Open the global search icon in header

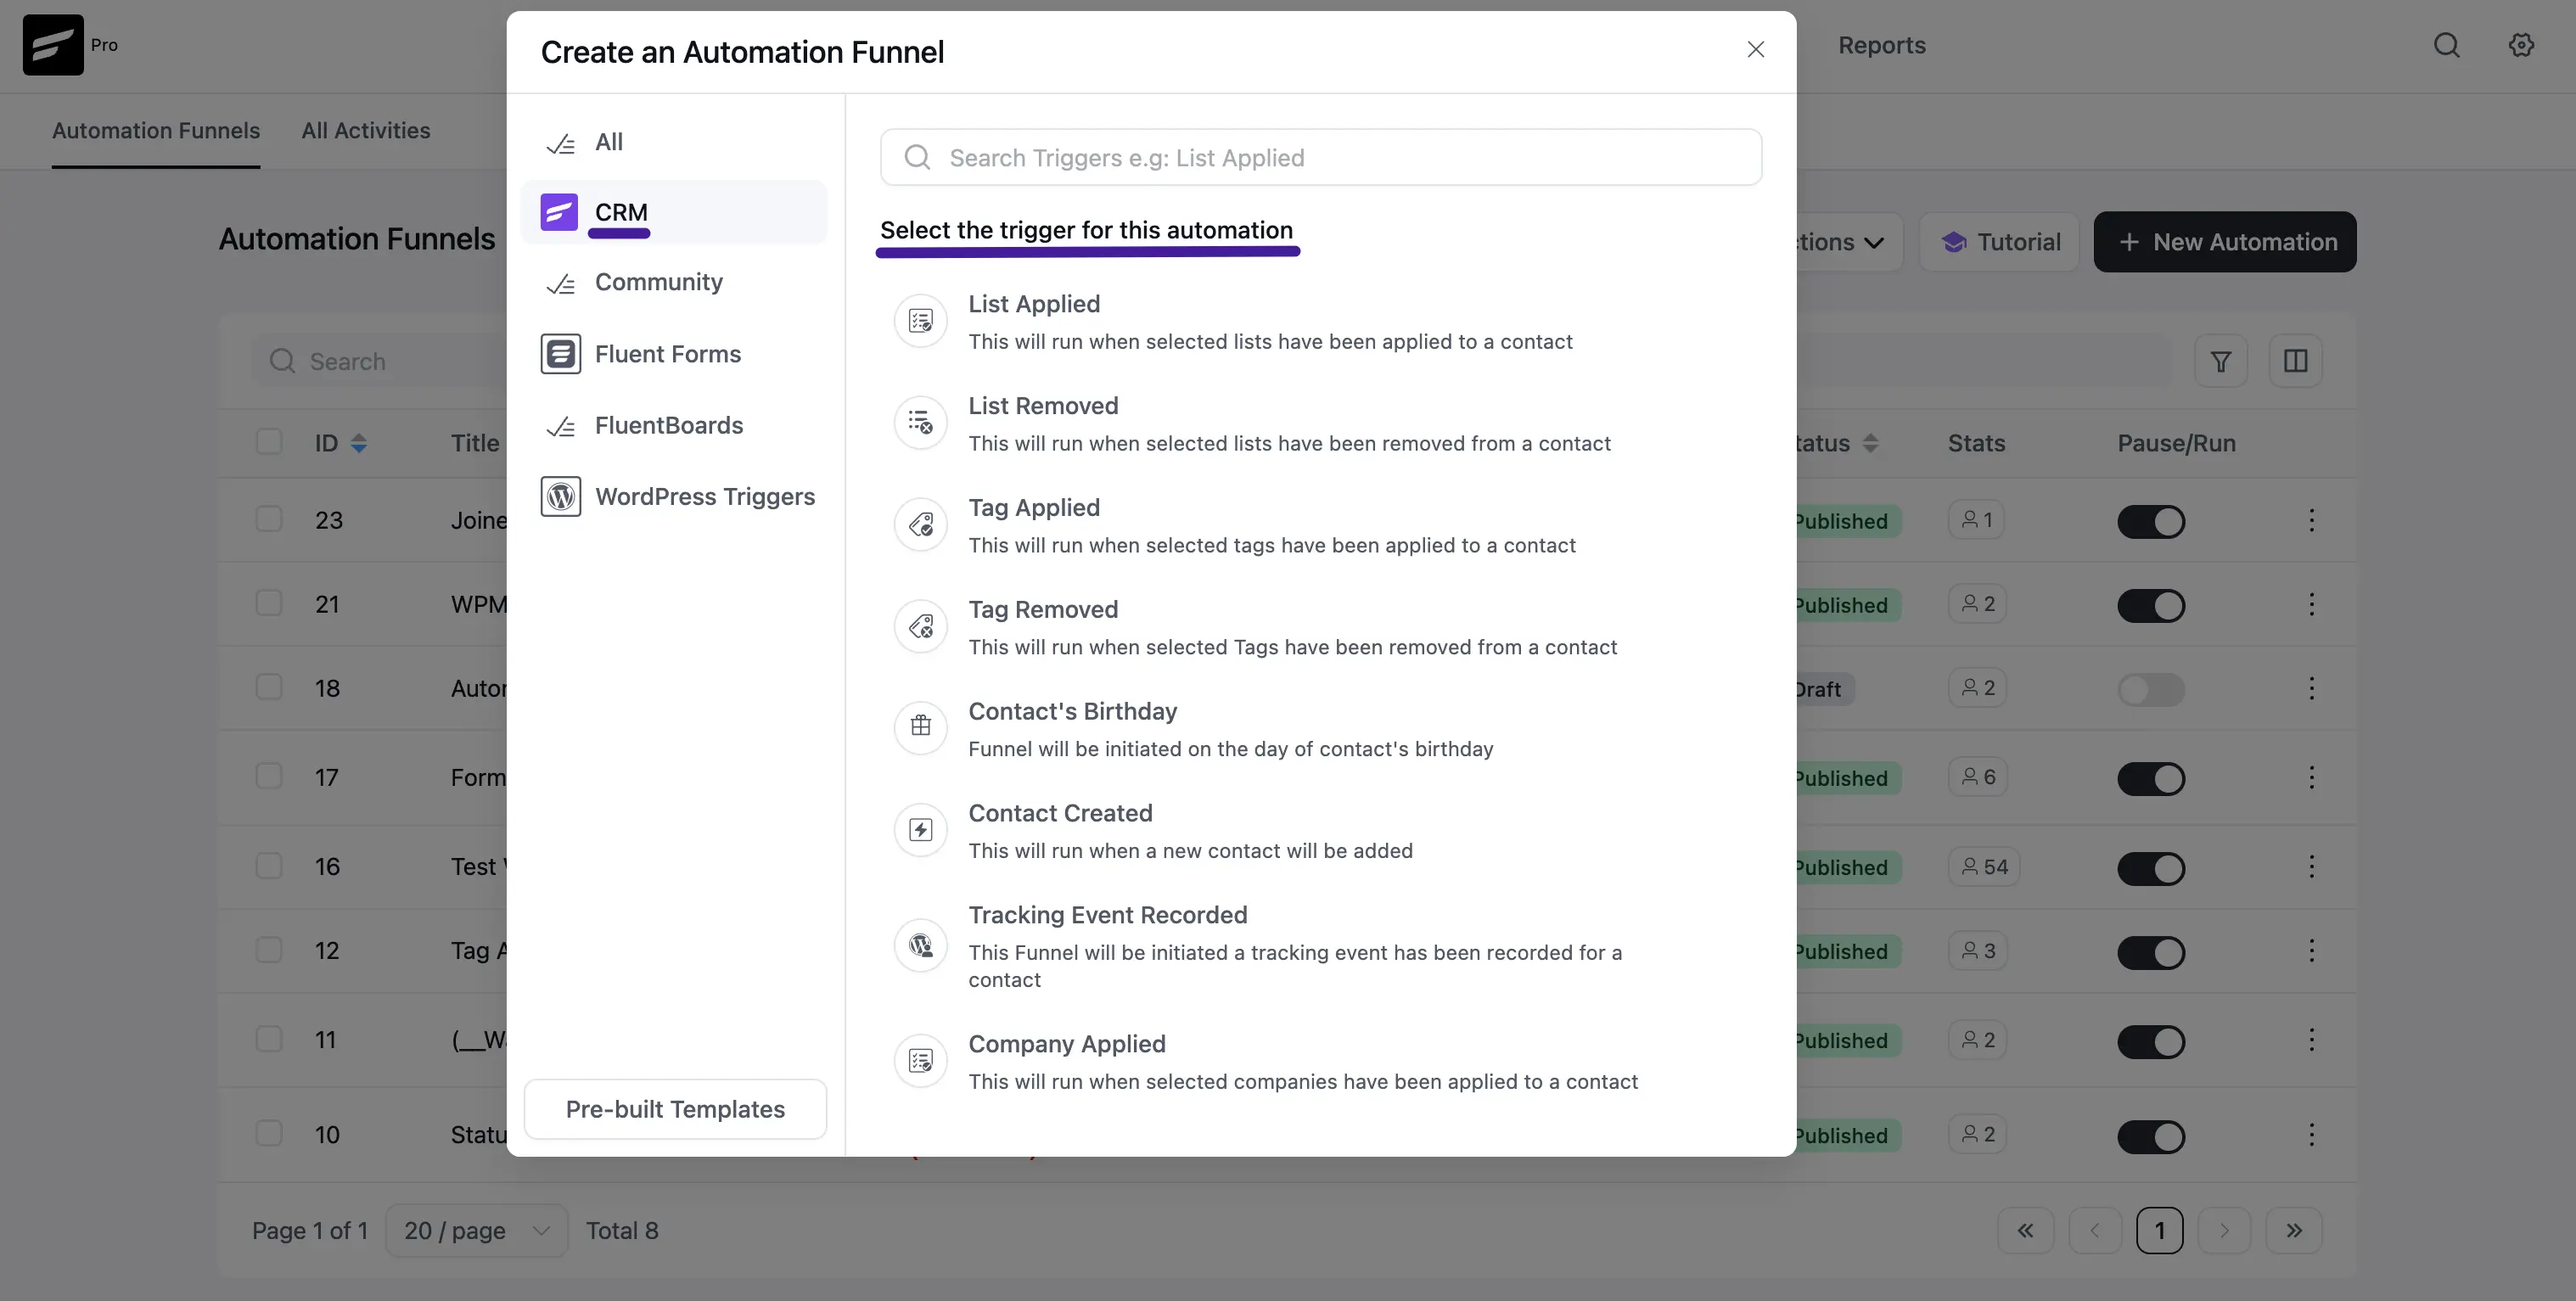point(2446,45)
